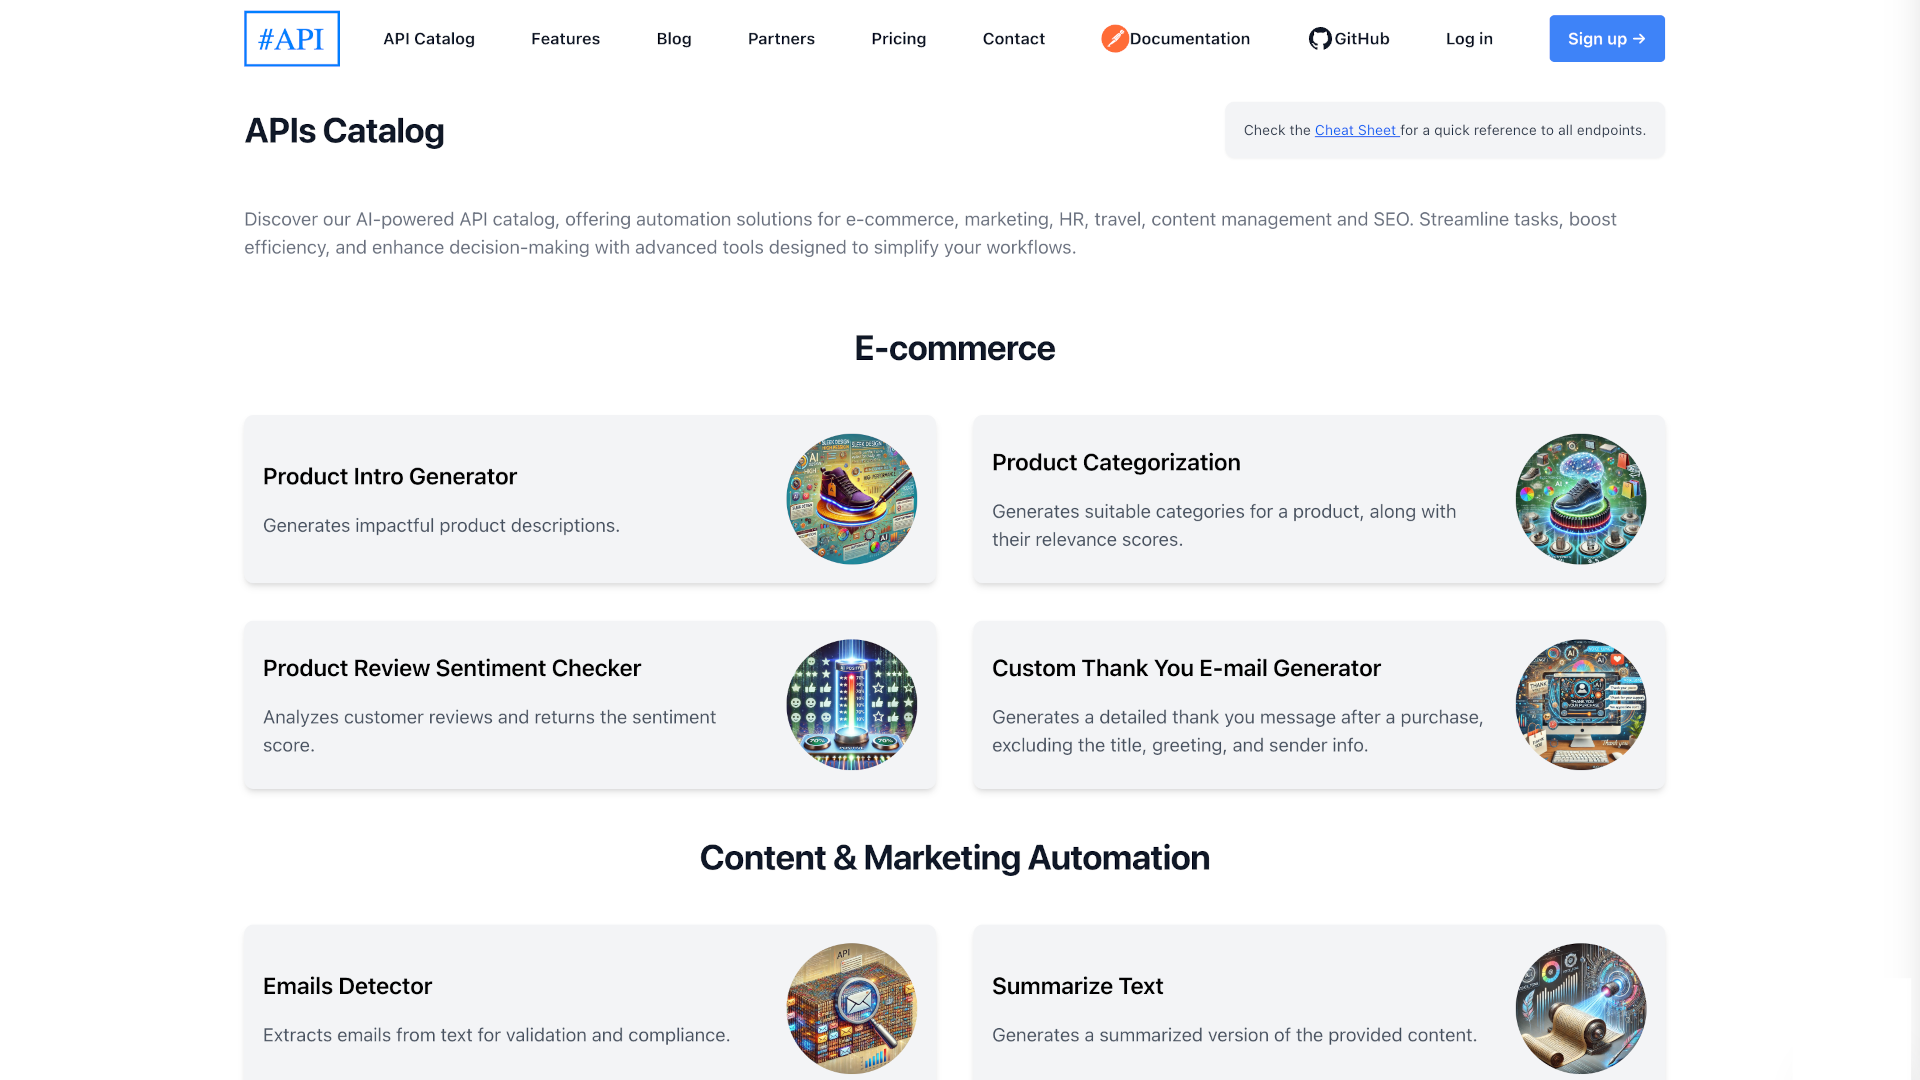Click the Summarize Text scroll image

pyautogui.click(x=1580, y=1008)
